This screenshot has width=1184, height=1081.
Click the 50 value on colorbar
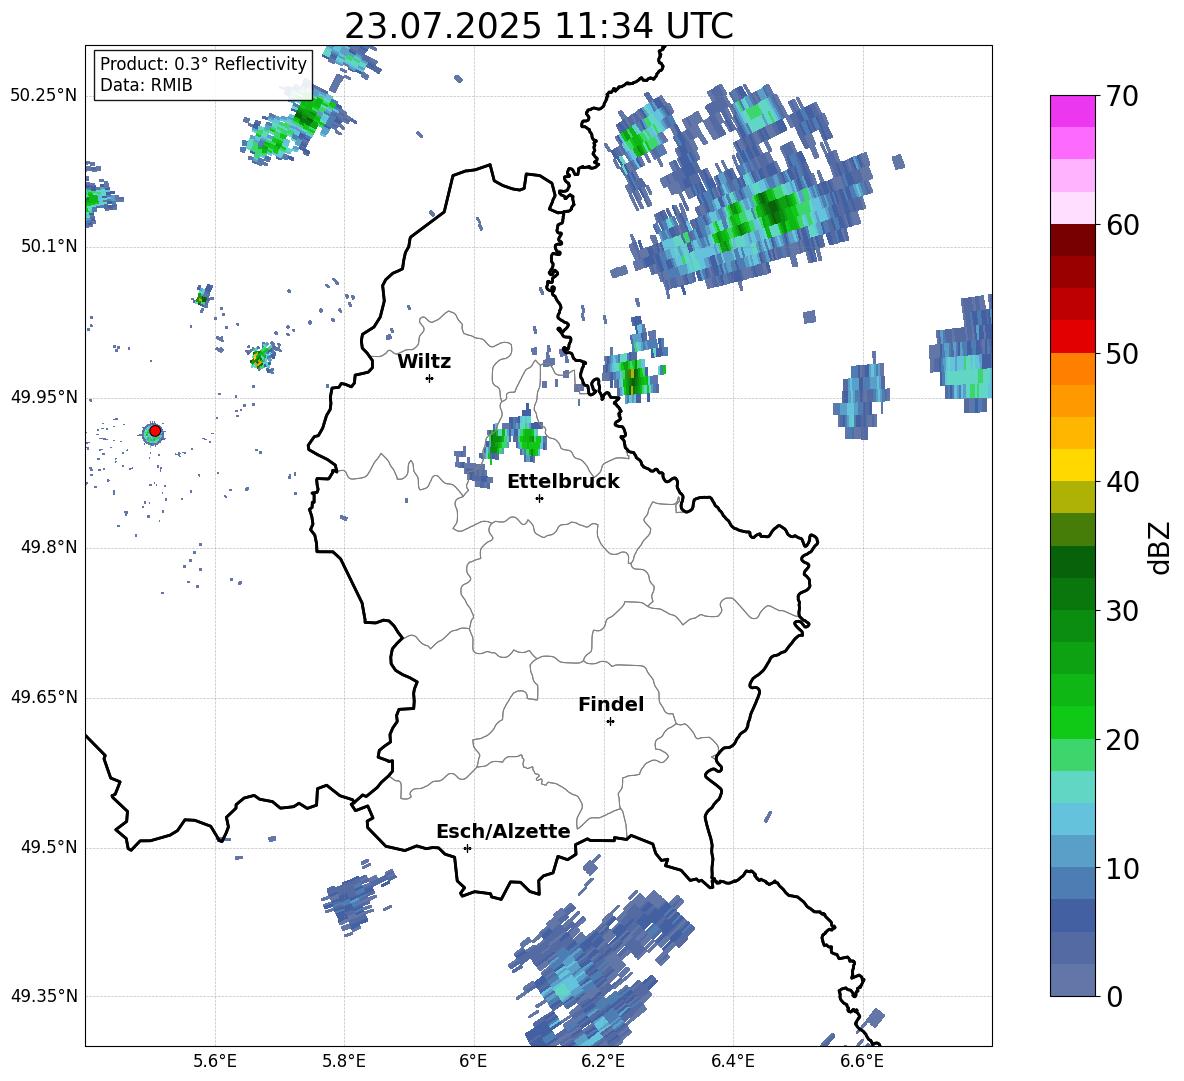(1122, 353)
